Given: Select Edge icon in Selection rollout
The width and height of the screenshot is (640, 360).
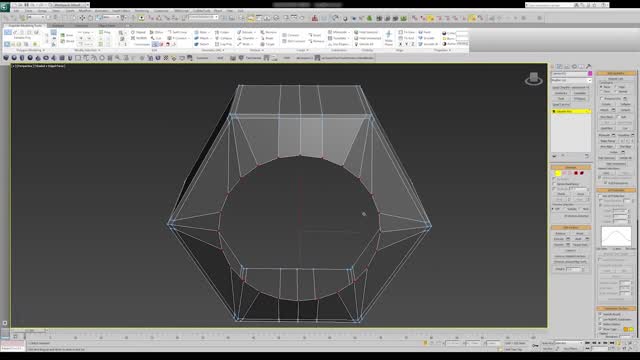Looking at the screenshot, I should click(x=564, y=173).
